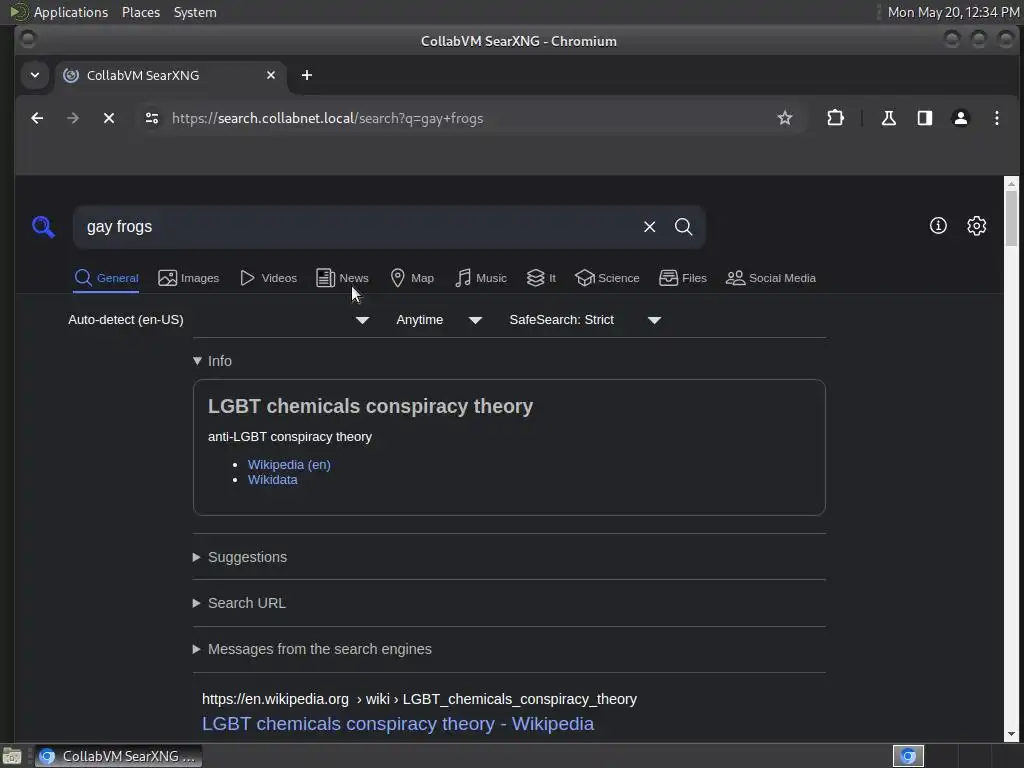Switch to the It tab
1024x768 pixels.
(x=541, y=278)
